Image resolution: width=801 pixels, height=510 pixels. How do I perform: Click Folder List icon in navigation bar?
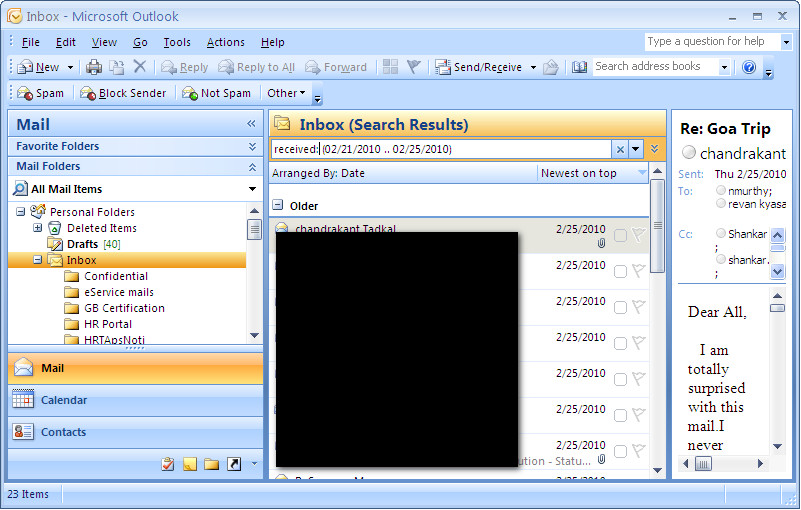pos(211,463)
